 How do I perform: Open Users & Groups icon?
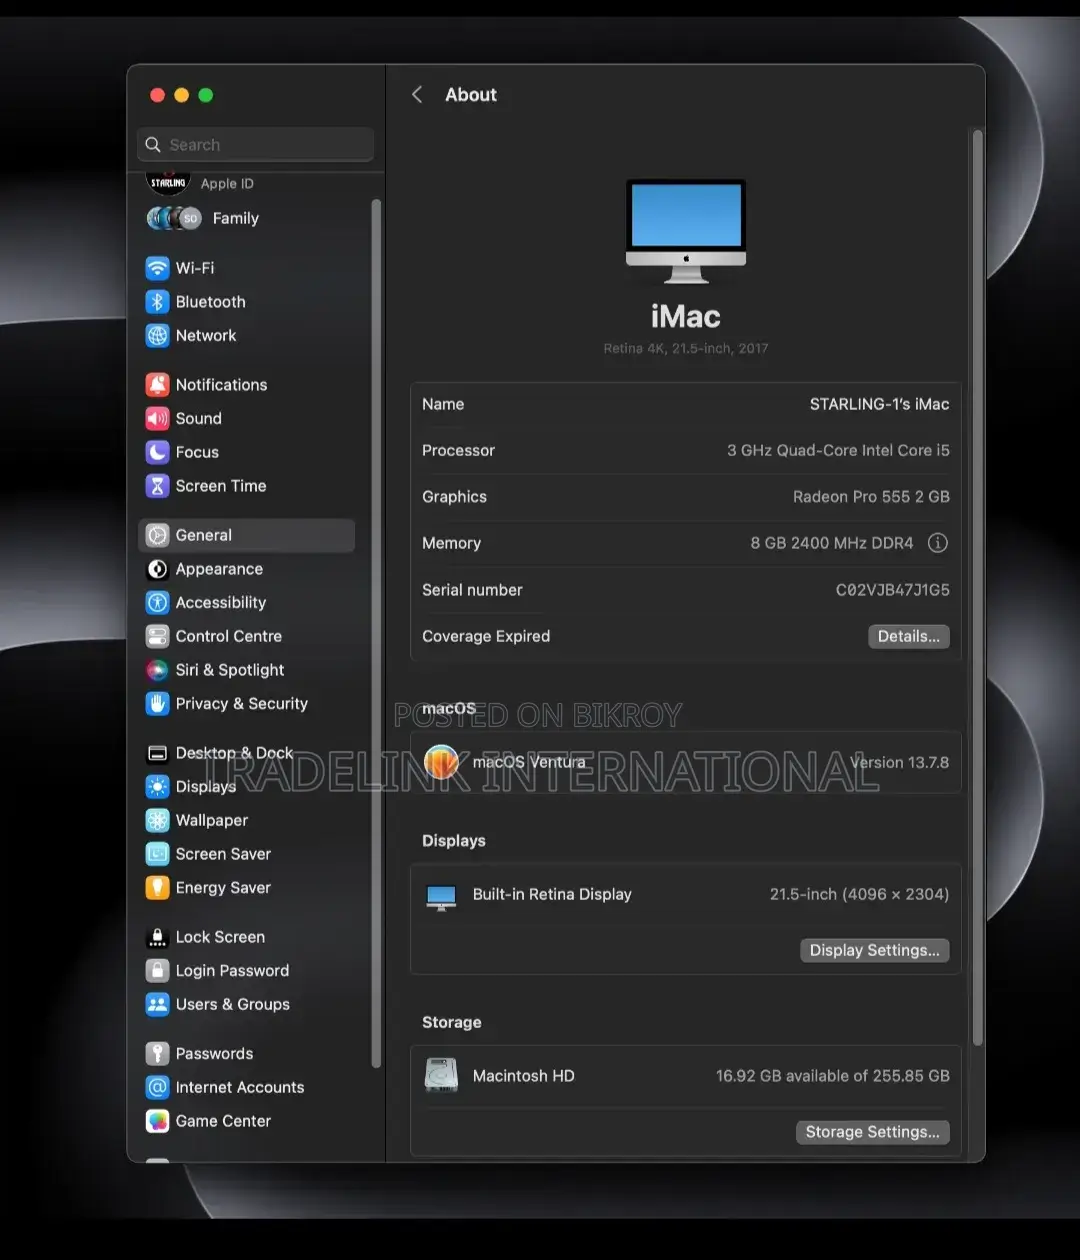[x=157, y=1005]
